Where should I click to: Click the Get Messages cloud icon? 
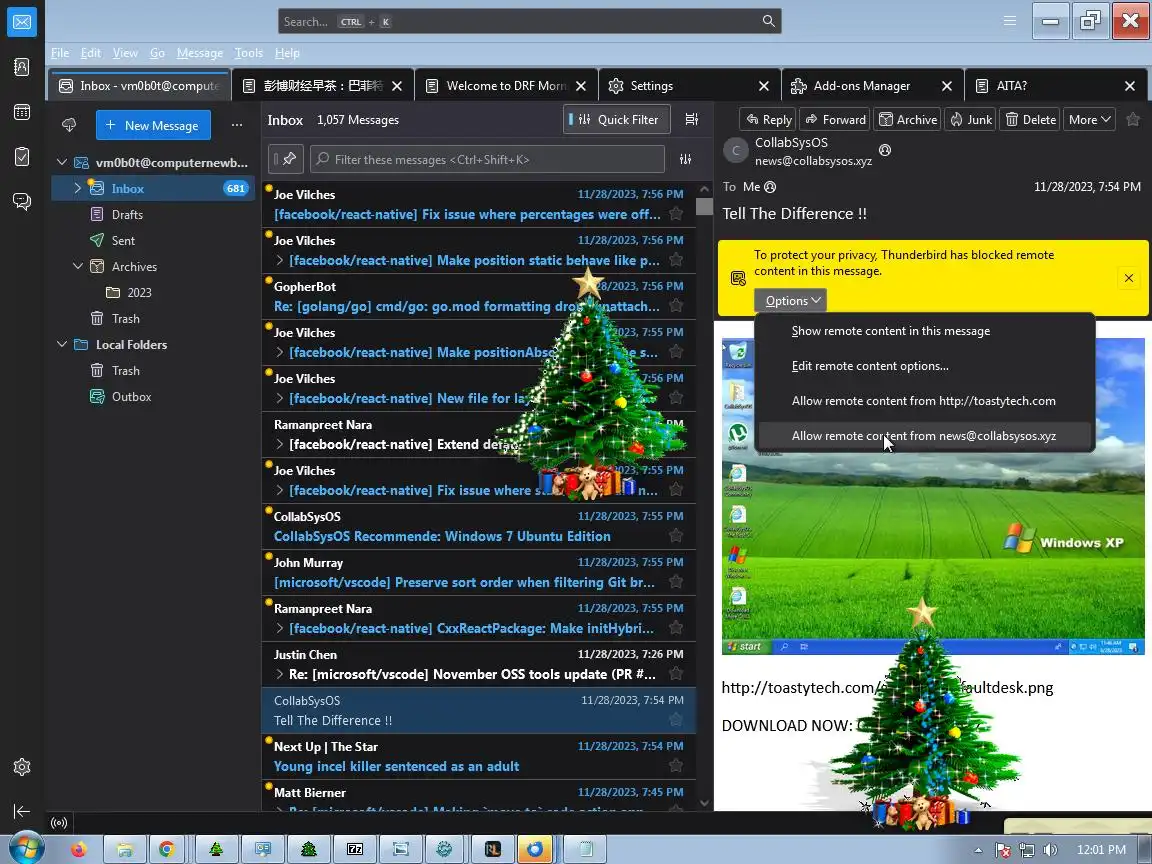point(69,125)
